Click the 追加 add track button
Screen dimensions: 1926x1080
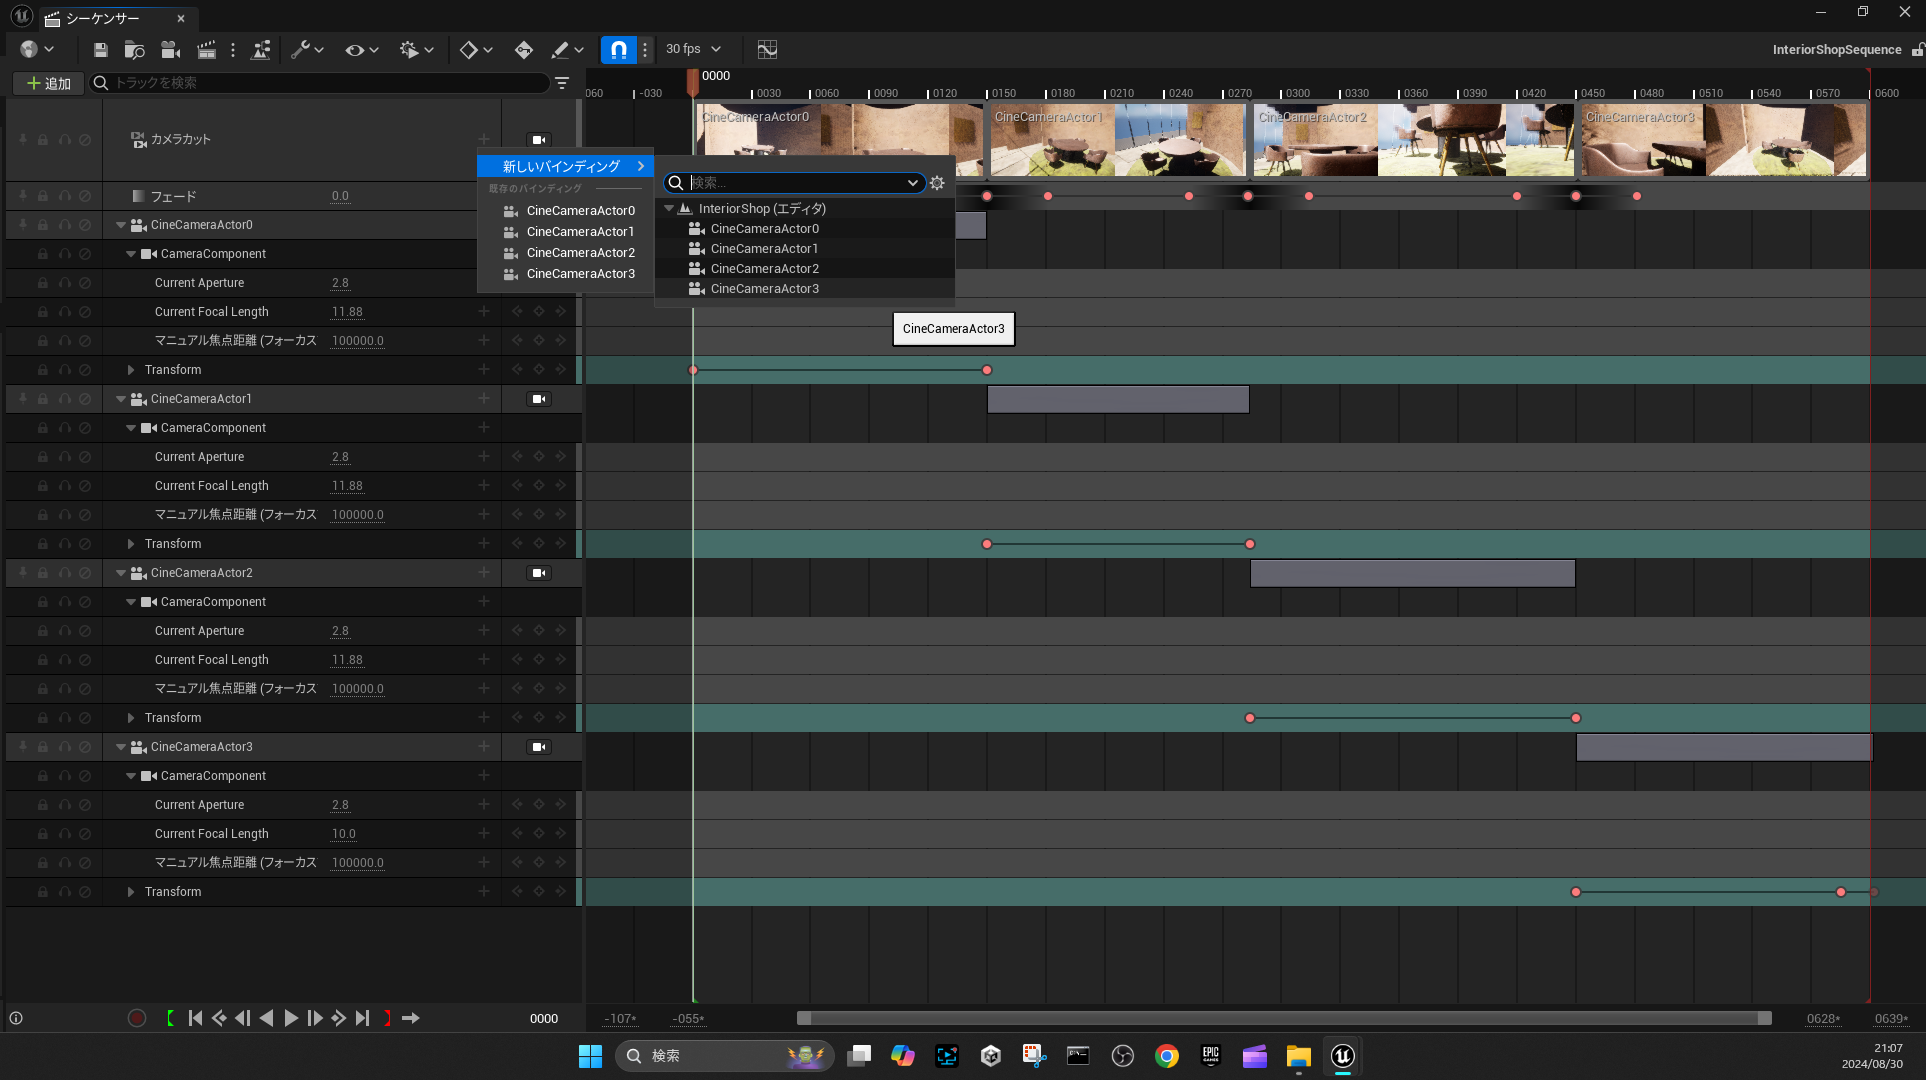click(x=49, y=83)
